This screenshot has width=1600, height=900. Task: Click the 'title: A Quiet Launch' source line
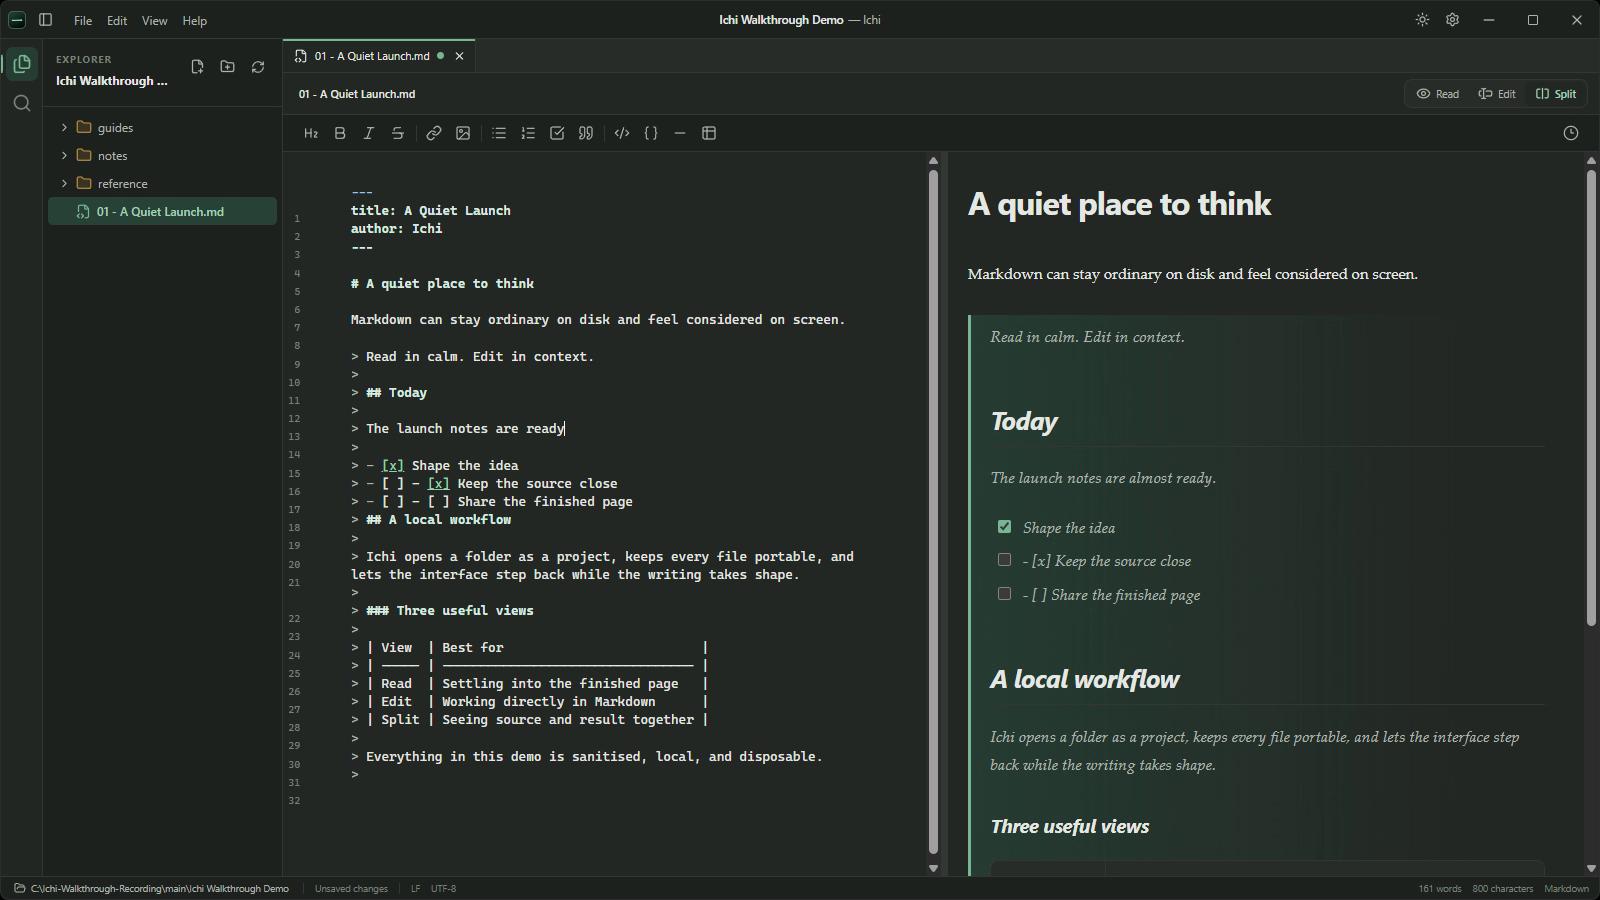click(431, 210)
